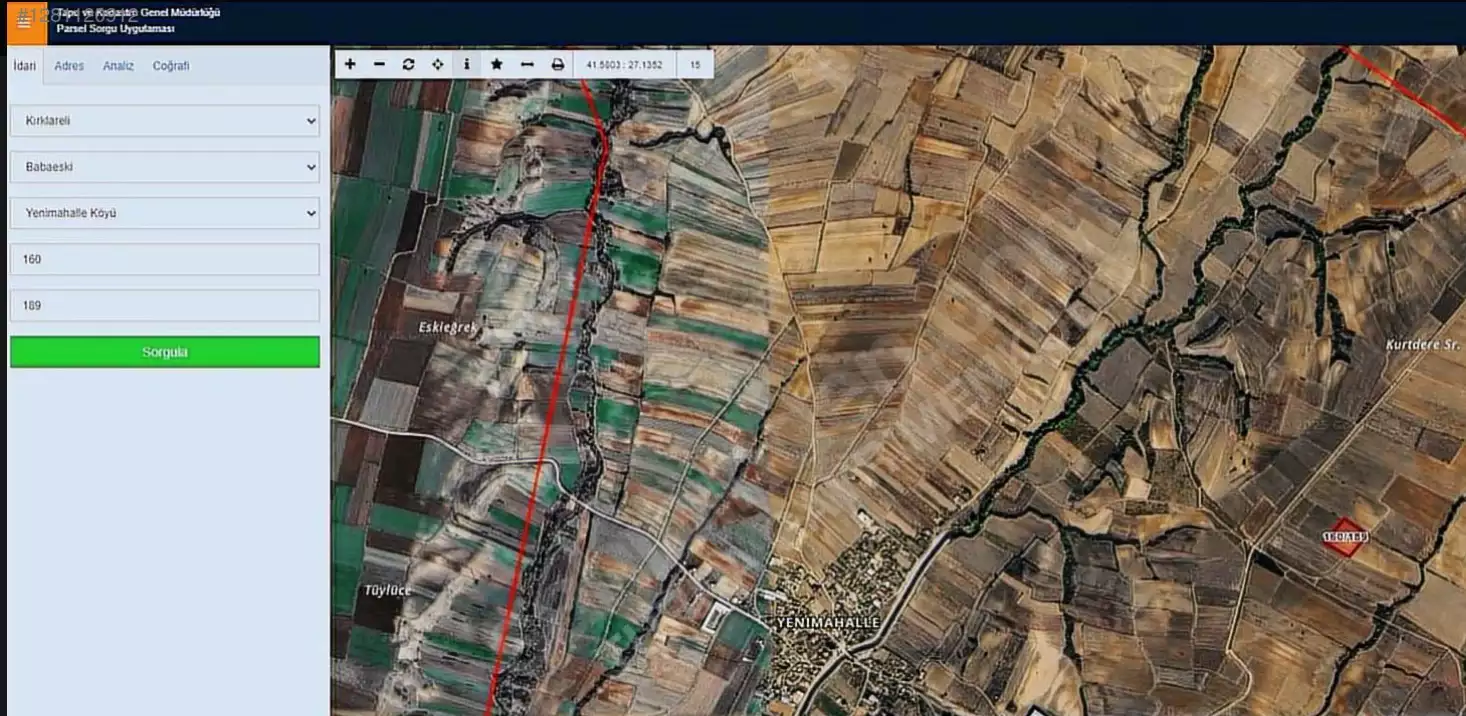This screenshot has height=716, width=1466.
Task: Switch to the Analiz tab
Action: [118, 66]
